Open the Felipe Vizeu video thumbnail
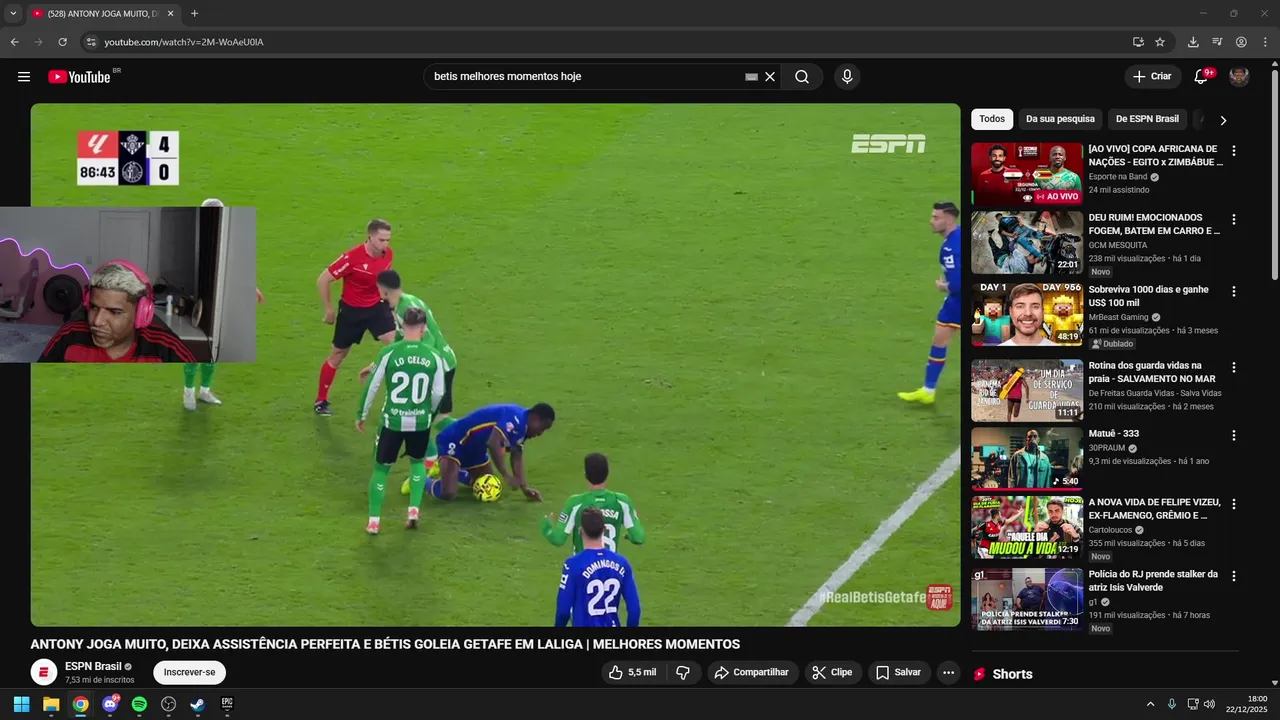The width and height of the screenshot is (1280, 720). [x=1027, y=527]
